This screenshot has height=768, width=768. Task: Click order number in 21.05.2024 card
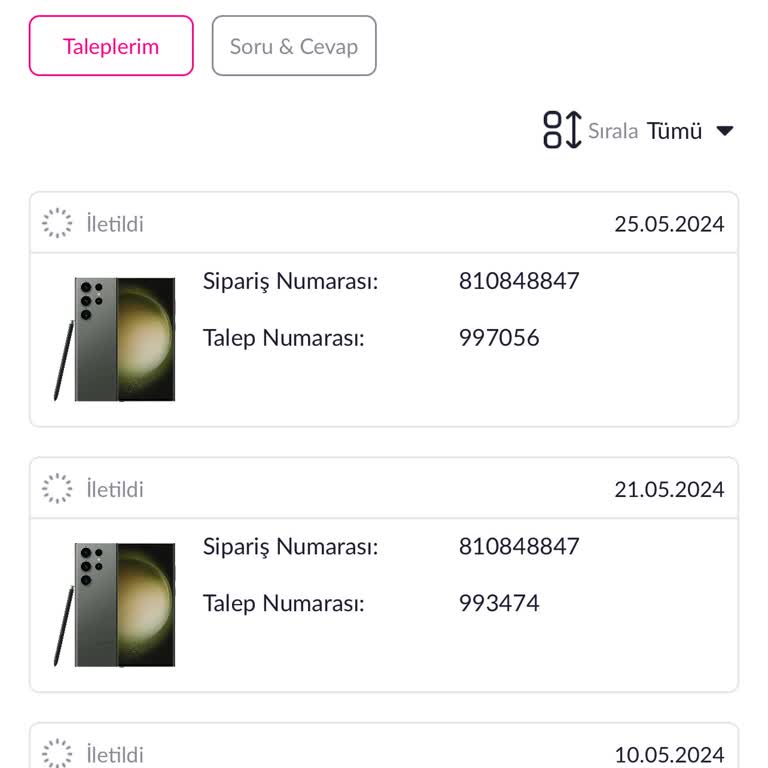(519, 547)
